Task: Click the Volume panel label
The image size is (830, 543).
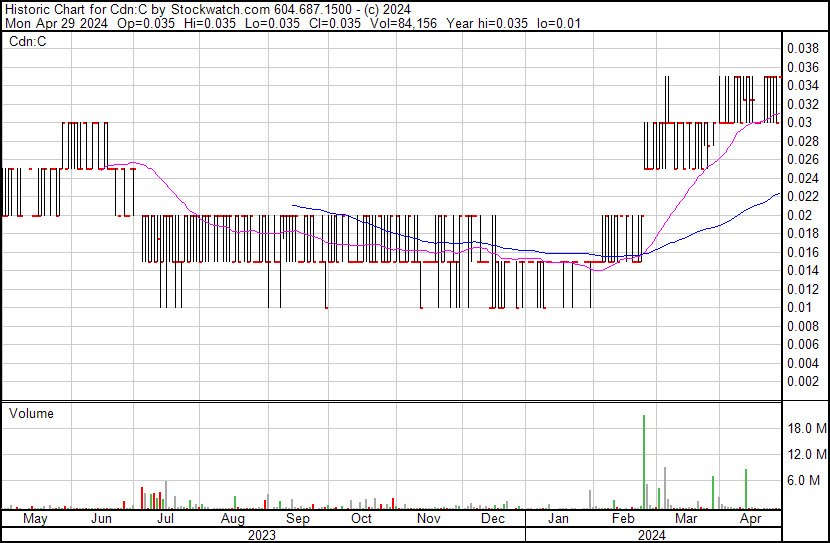Action: tap(31, 413)
